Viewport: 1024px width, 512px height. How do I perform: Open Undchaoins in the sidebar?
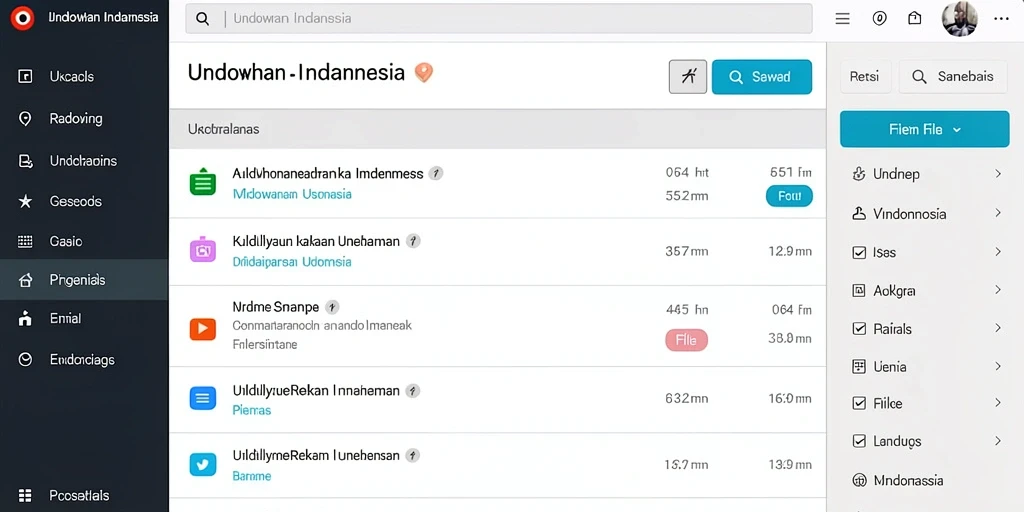[83, 161]
